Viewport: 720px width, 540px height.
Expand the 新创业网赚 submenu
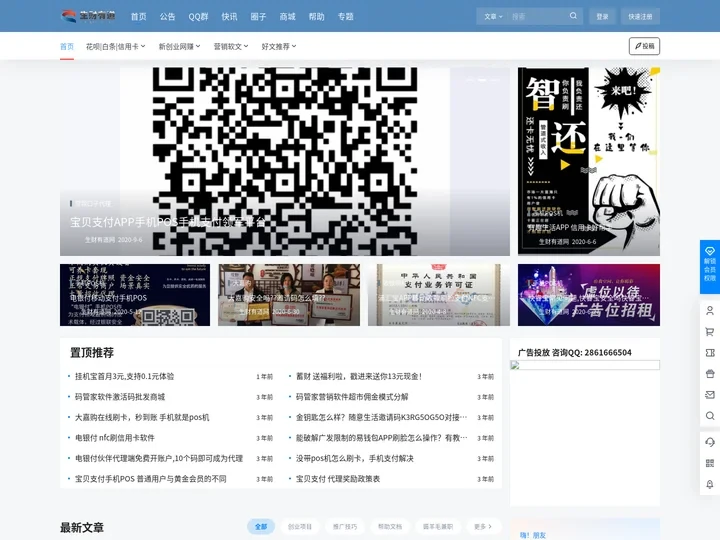pos(180,46)
